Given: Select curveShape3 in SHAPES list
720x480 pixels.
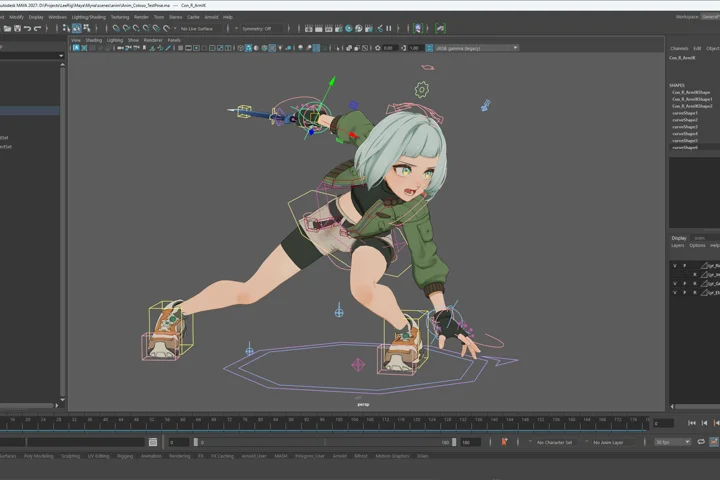Looking at the screenshot, I should tap(685, 127).
